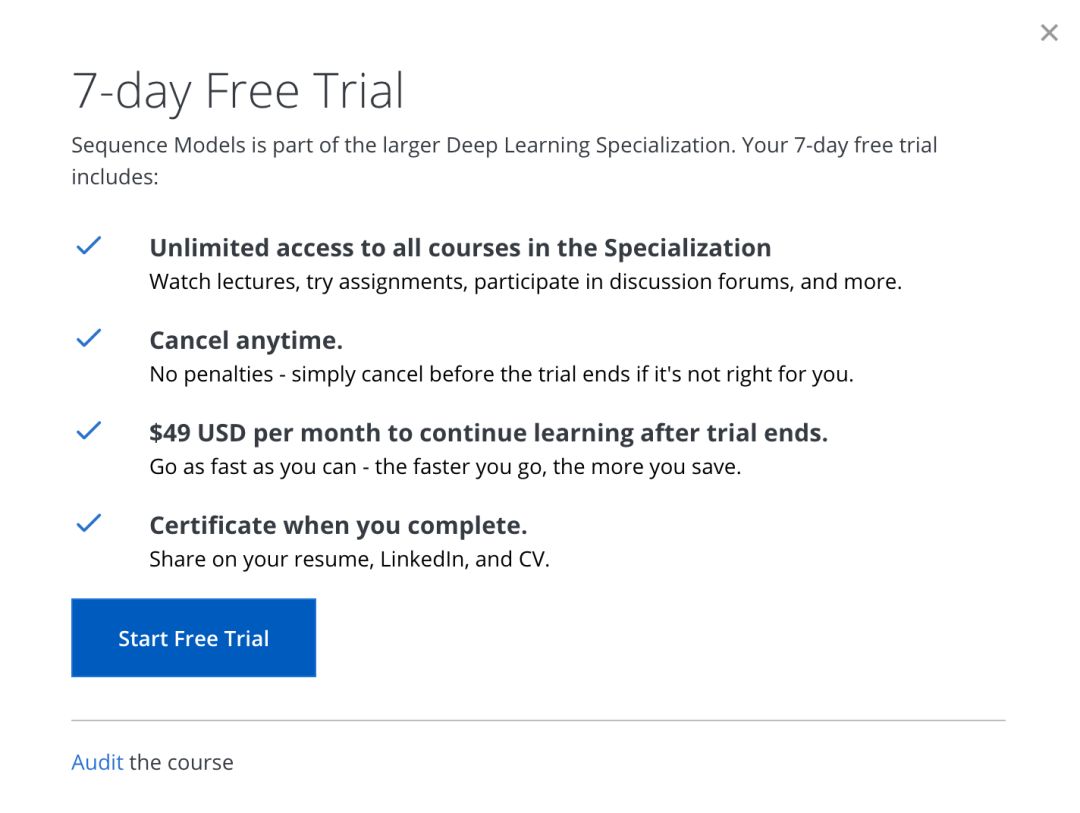Click the 7-day Free Trial heading
The height and width of the screenshot is (813, 1080).
[x=238, y=92]
